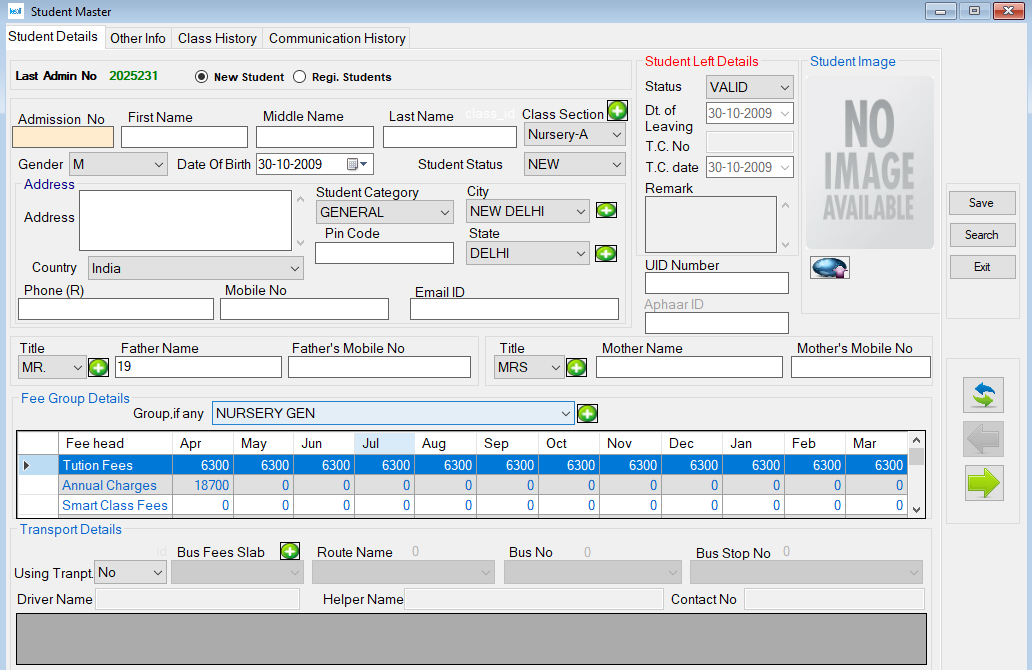The height and width of the screenshot is (671, 1032).
Task: Click the add icon beside mother's title
Action: (x=576, y=368)
